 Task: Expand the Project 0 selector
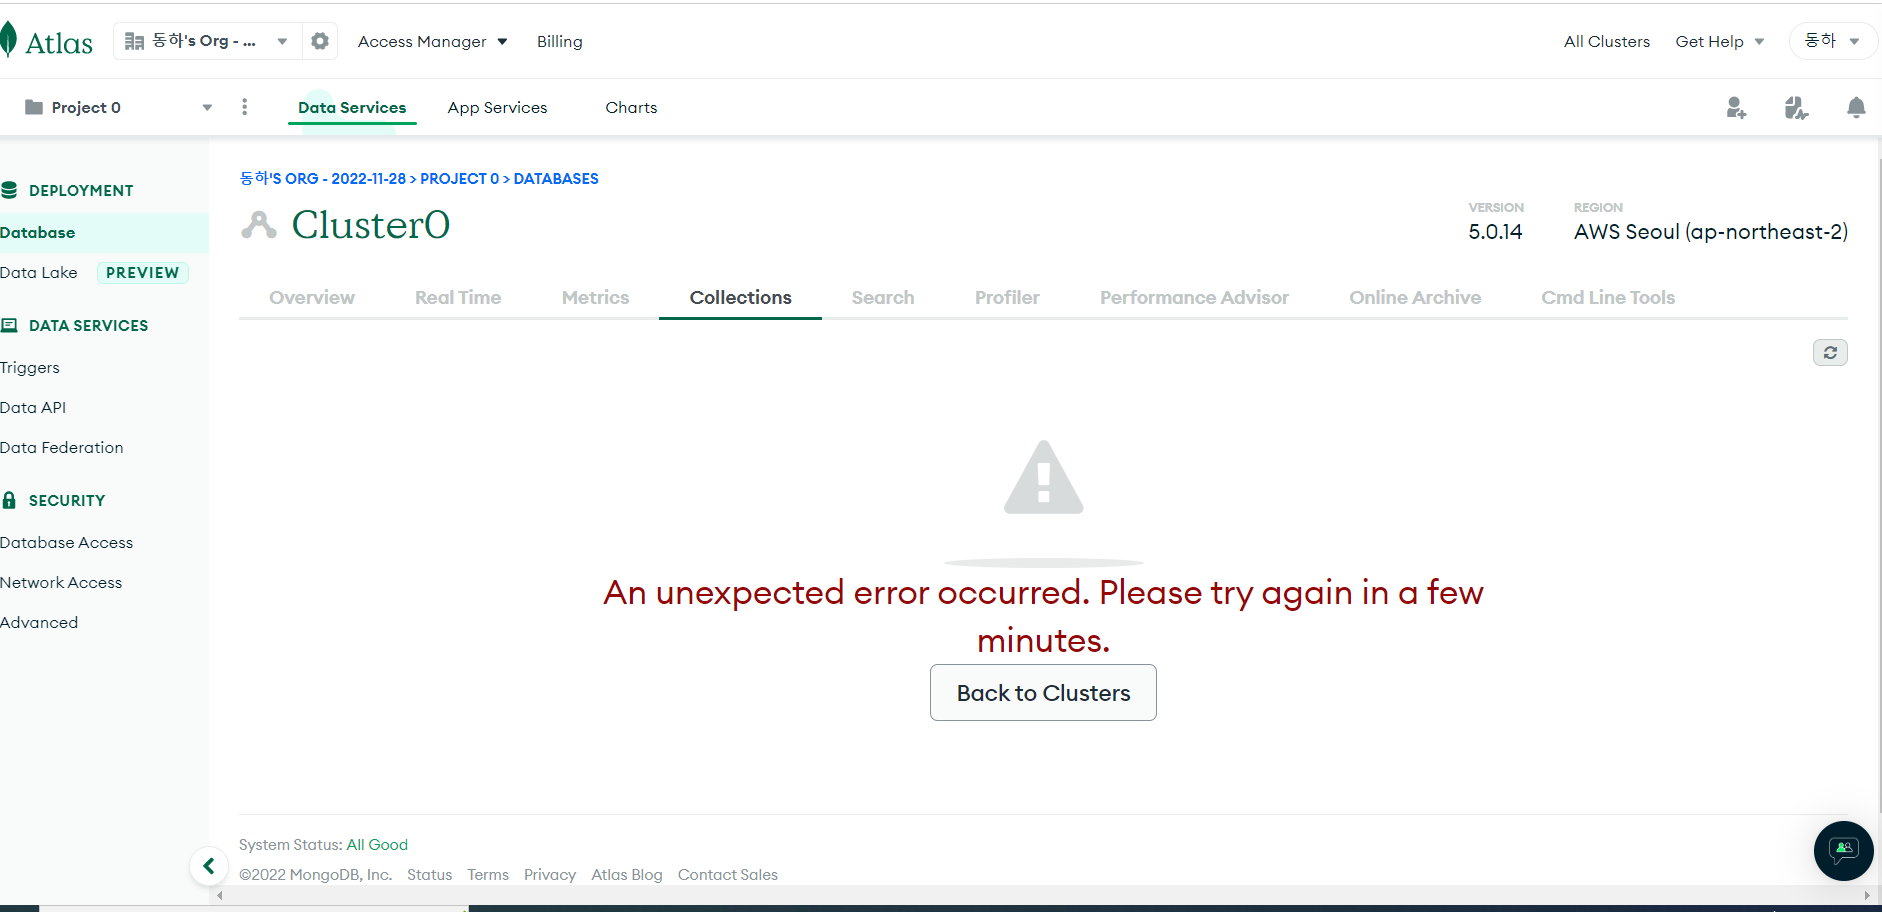tap(207, 107)
